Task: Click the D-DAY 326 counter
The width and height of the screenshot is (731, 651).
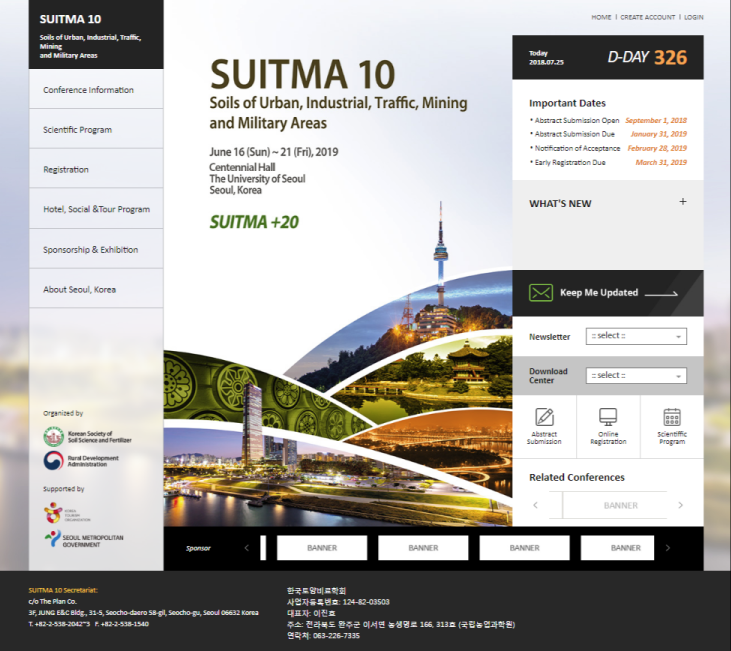Action: (x=647, y=57)
